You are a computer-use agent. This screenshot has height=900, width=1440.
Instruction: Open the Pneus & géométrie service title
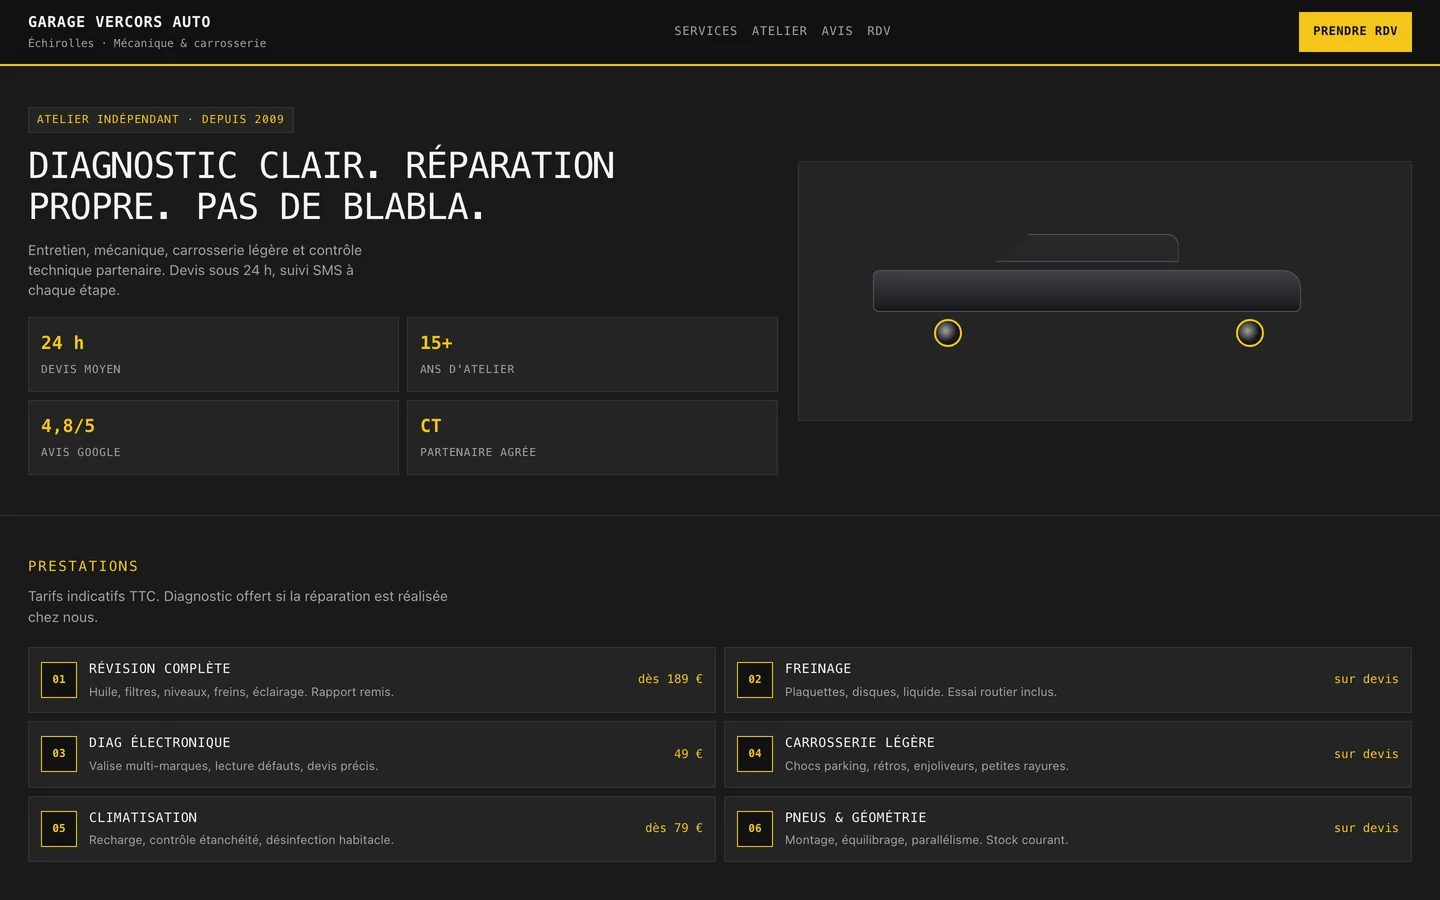(x=856, y=818)
